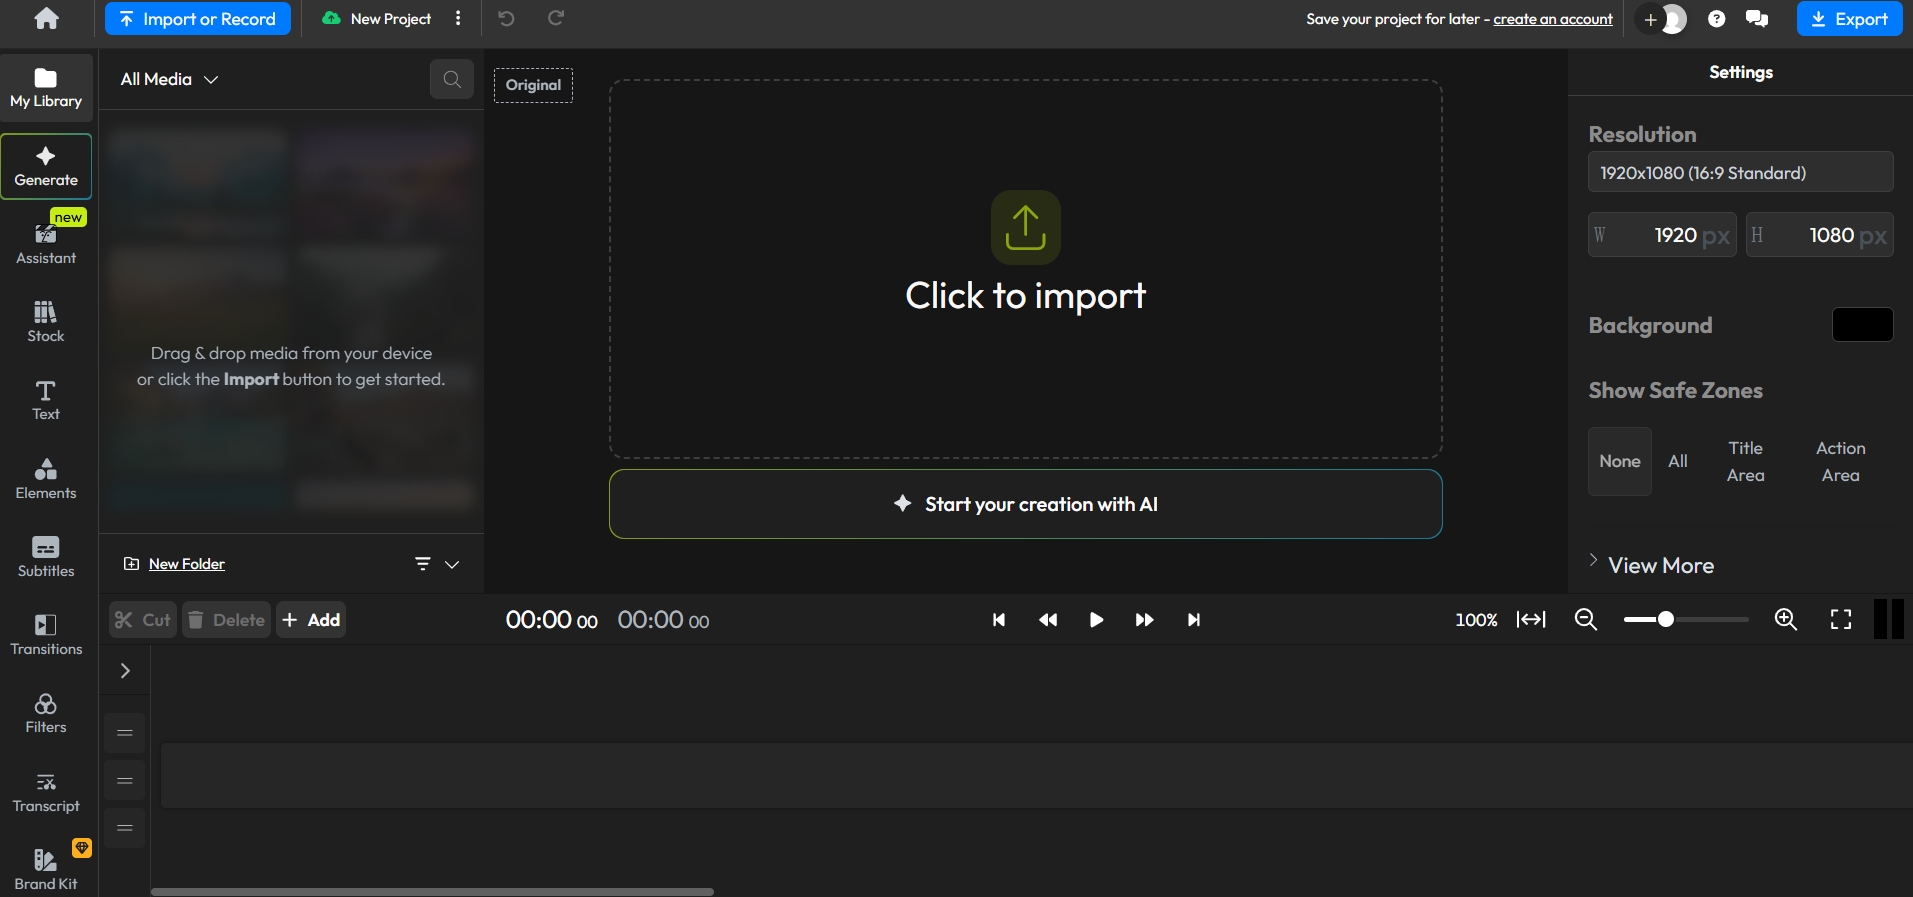Select the Original aspect ratio button
The width and height of the screenshot is (1913, 897).
click(533, 85)
